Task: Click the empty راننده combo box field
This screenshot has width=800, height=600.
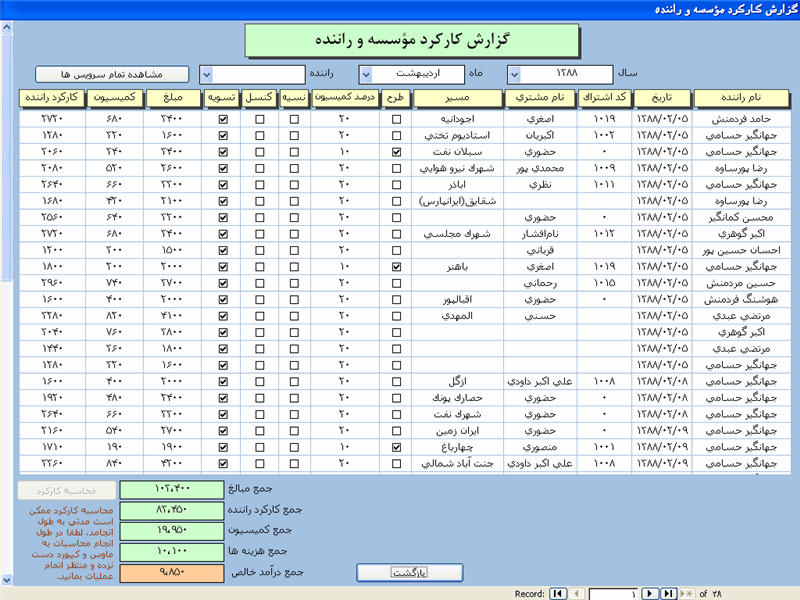Action: tap(252, 74)
